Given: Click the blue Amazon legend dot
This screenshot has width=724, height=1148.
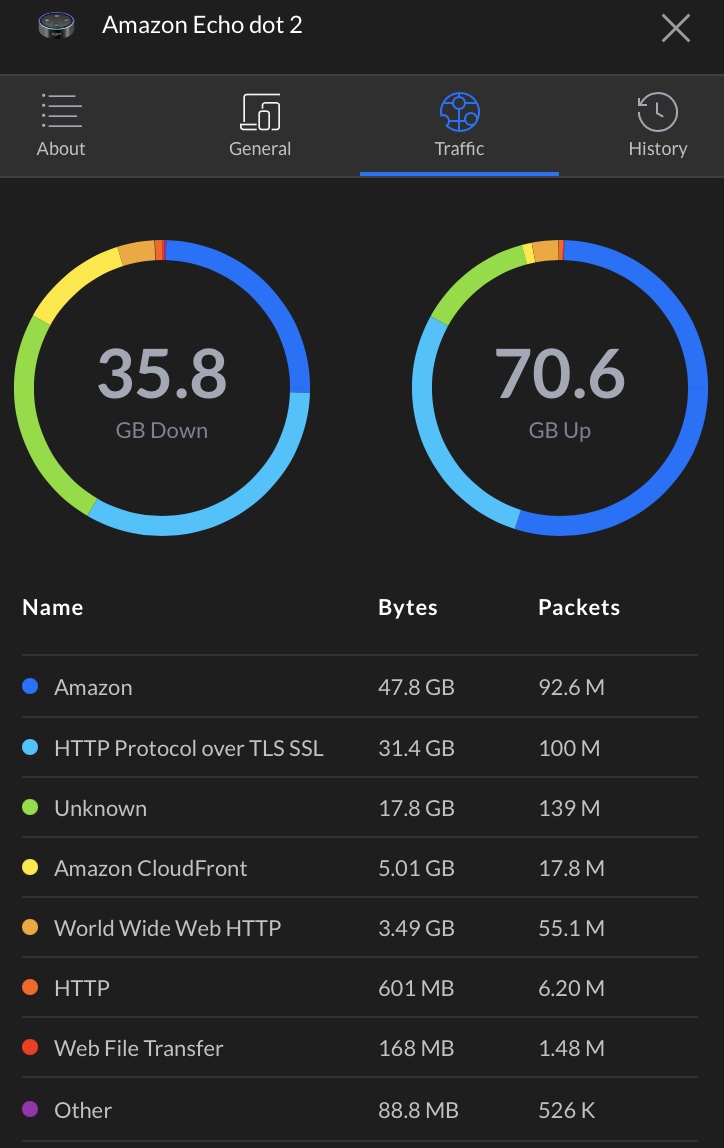Looking at the screenshot, I should (30, 686).
